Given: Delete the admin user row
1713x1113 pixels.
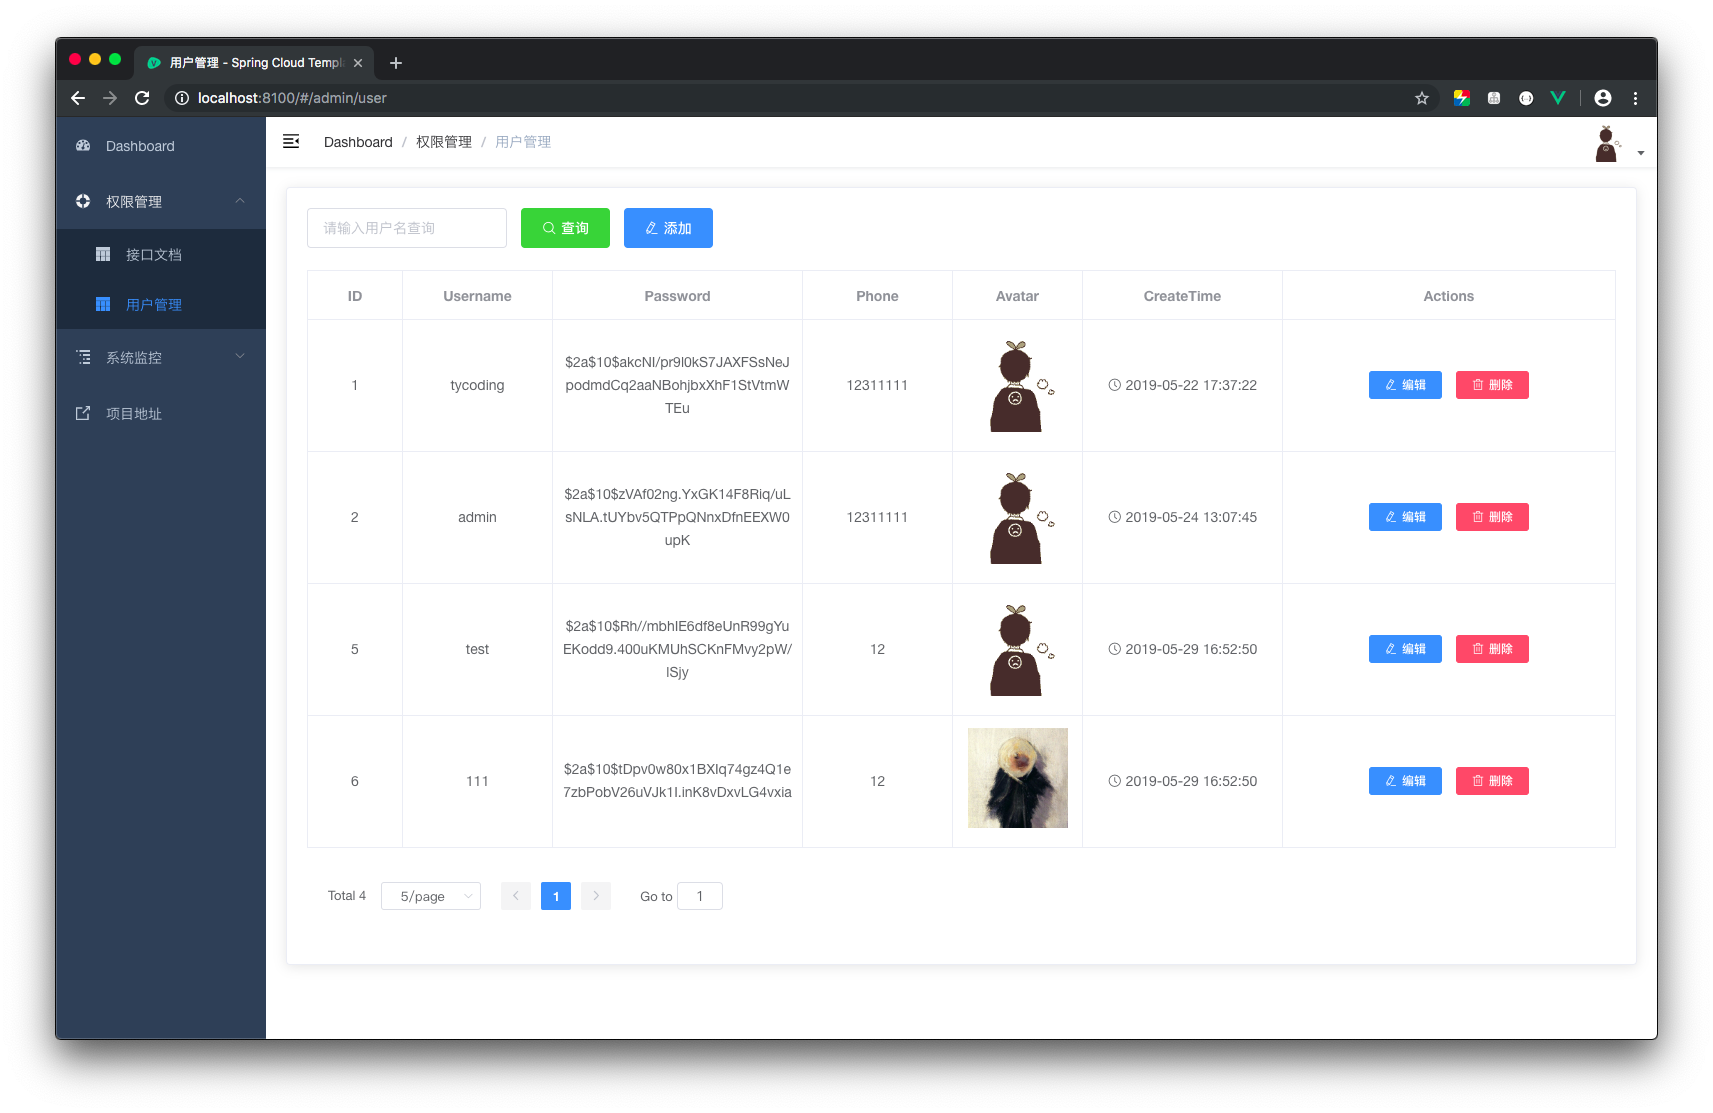Looking at the screenshot, I should (x=1492, y=517).
